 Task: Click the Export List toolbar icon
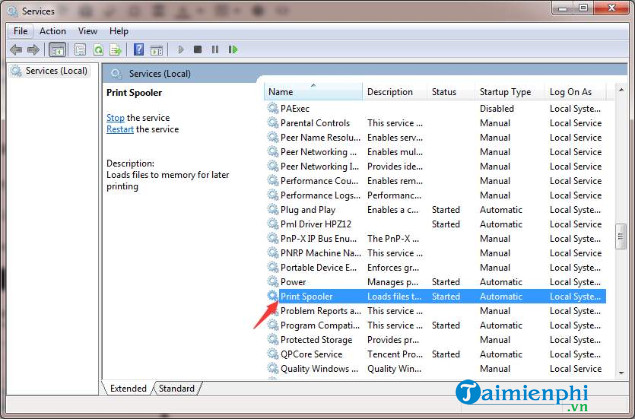tap(116, 50)
